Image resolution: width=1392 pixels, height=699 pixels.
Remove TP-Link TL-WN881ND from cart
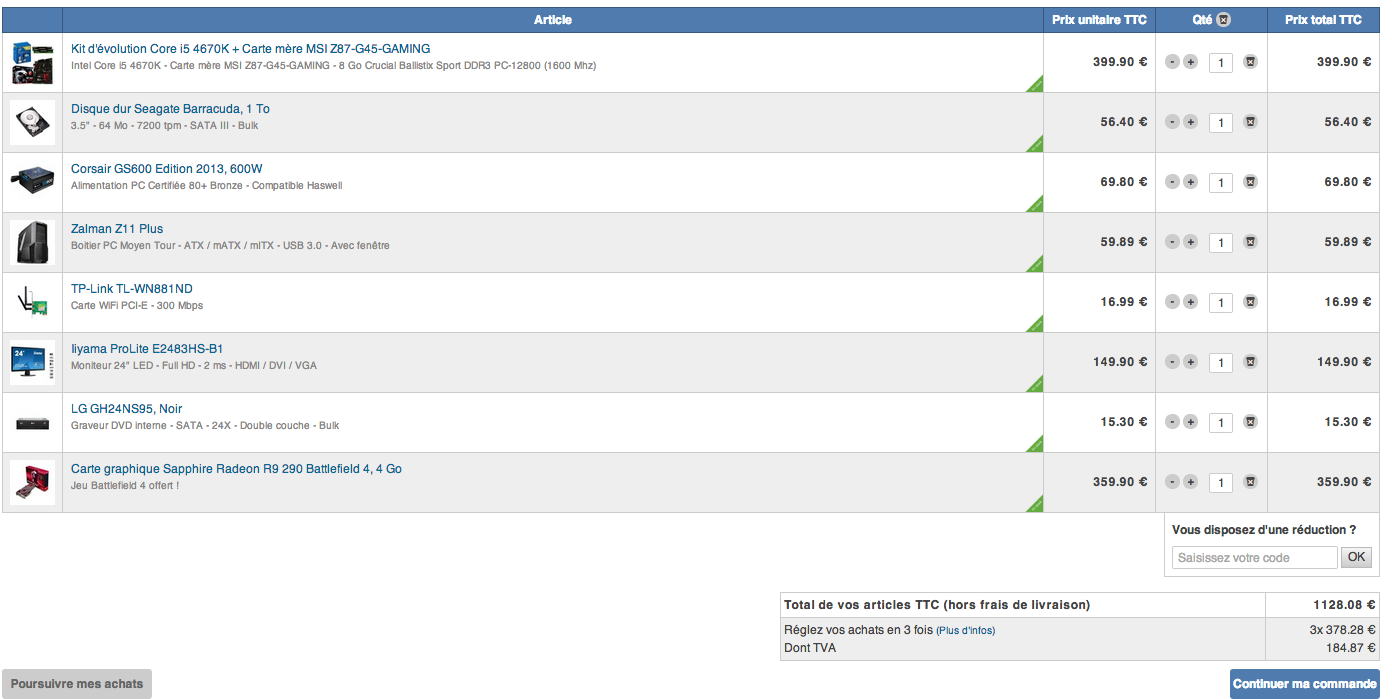tap(1250, 302)
